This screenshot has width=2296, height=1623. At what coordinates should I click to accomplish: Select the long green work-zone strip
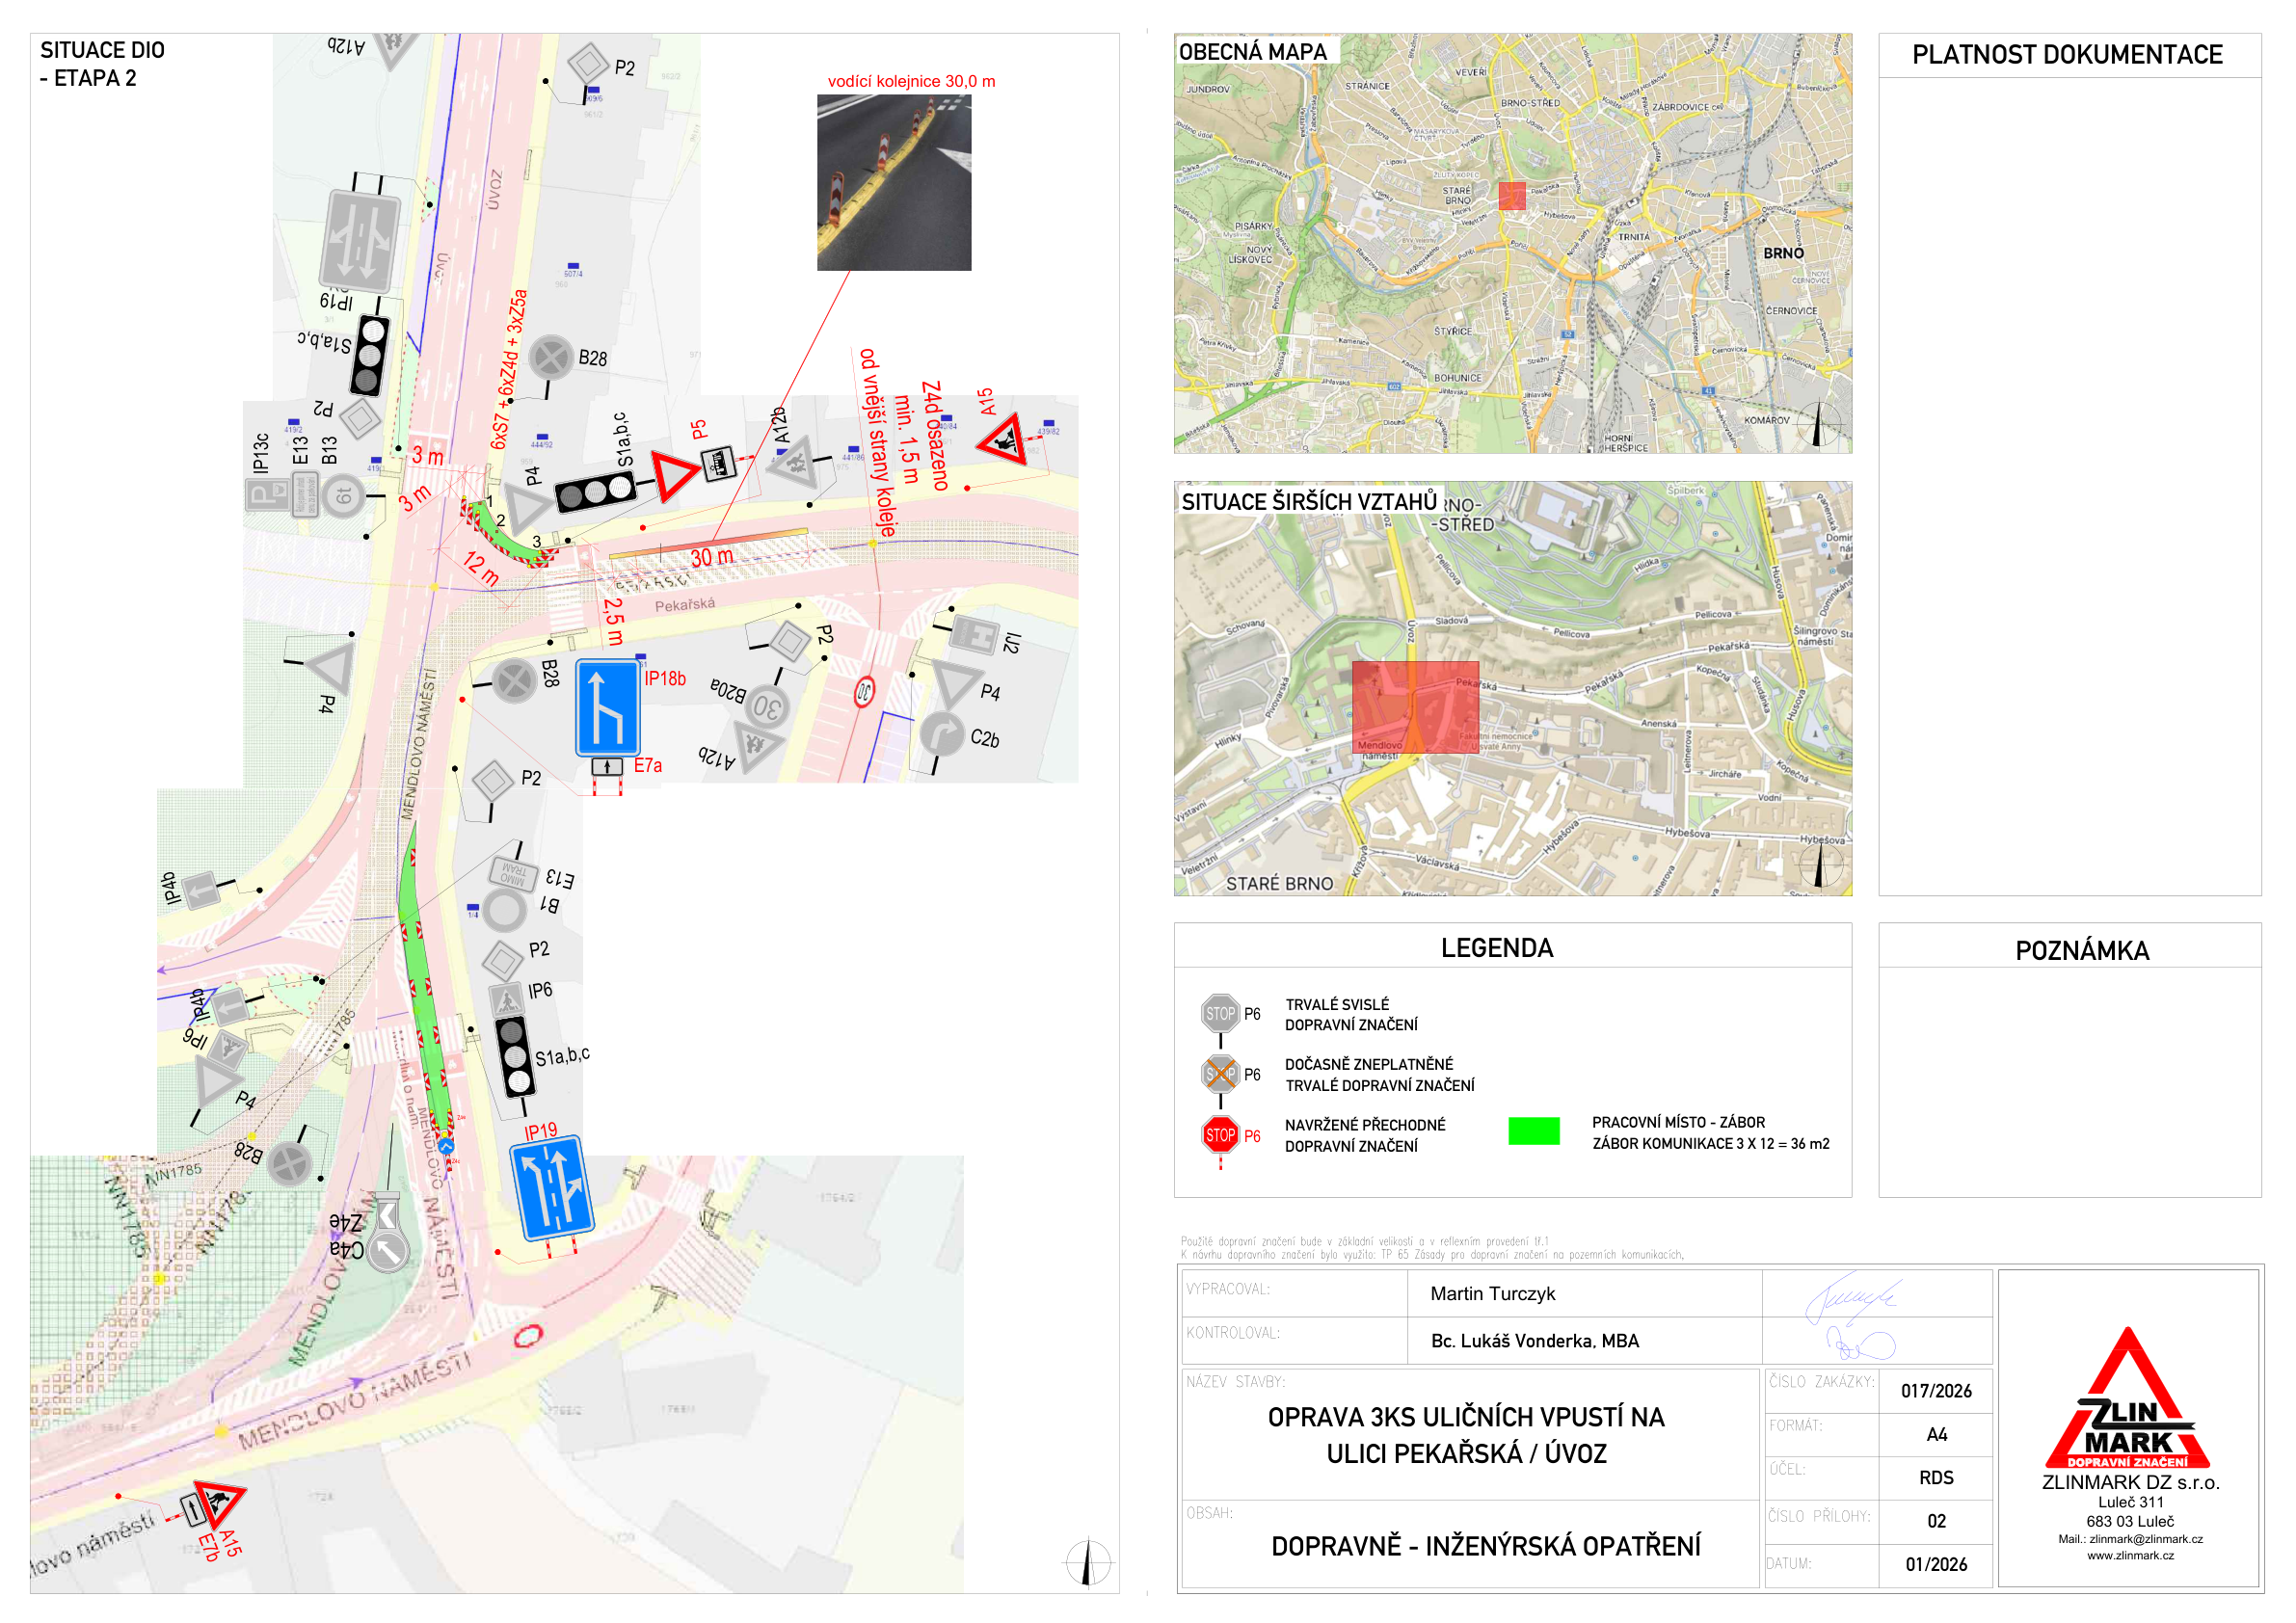[424, 992]
